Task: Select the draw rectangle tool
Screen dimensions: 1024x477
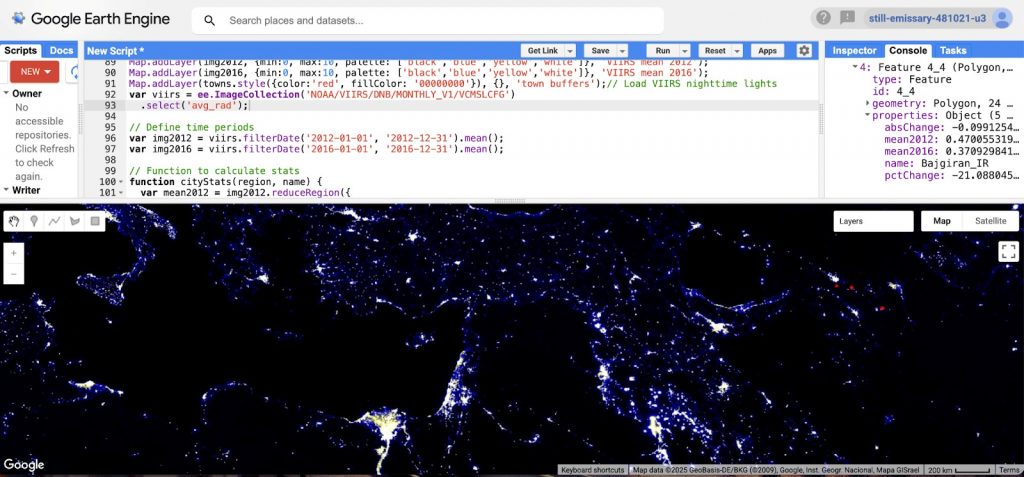Action: click(x=95, y=221)
